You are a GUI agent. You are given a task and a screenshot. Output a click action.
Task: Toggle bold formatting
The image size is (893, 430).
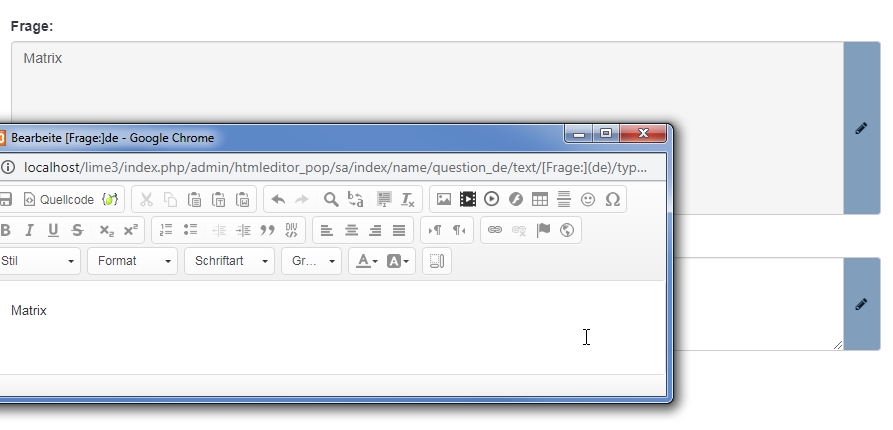[x=6, y=230]
